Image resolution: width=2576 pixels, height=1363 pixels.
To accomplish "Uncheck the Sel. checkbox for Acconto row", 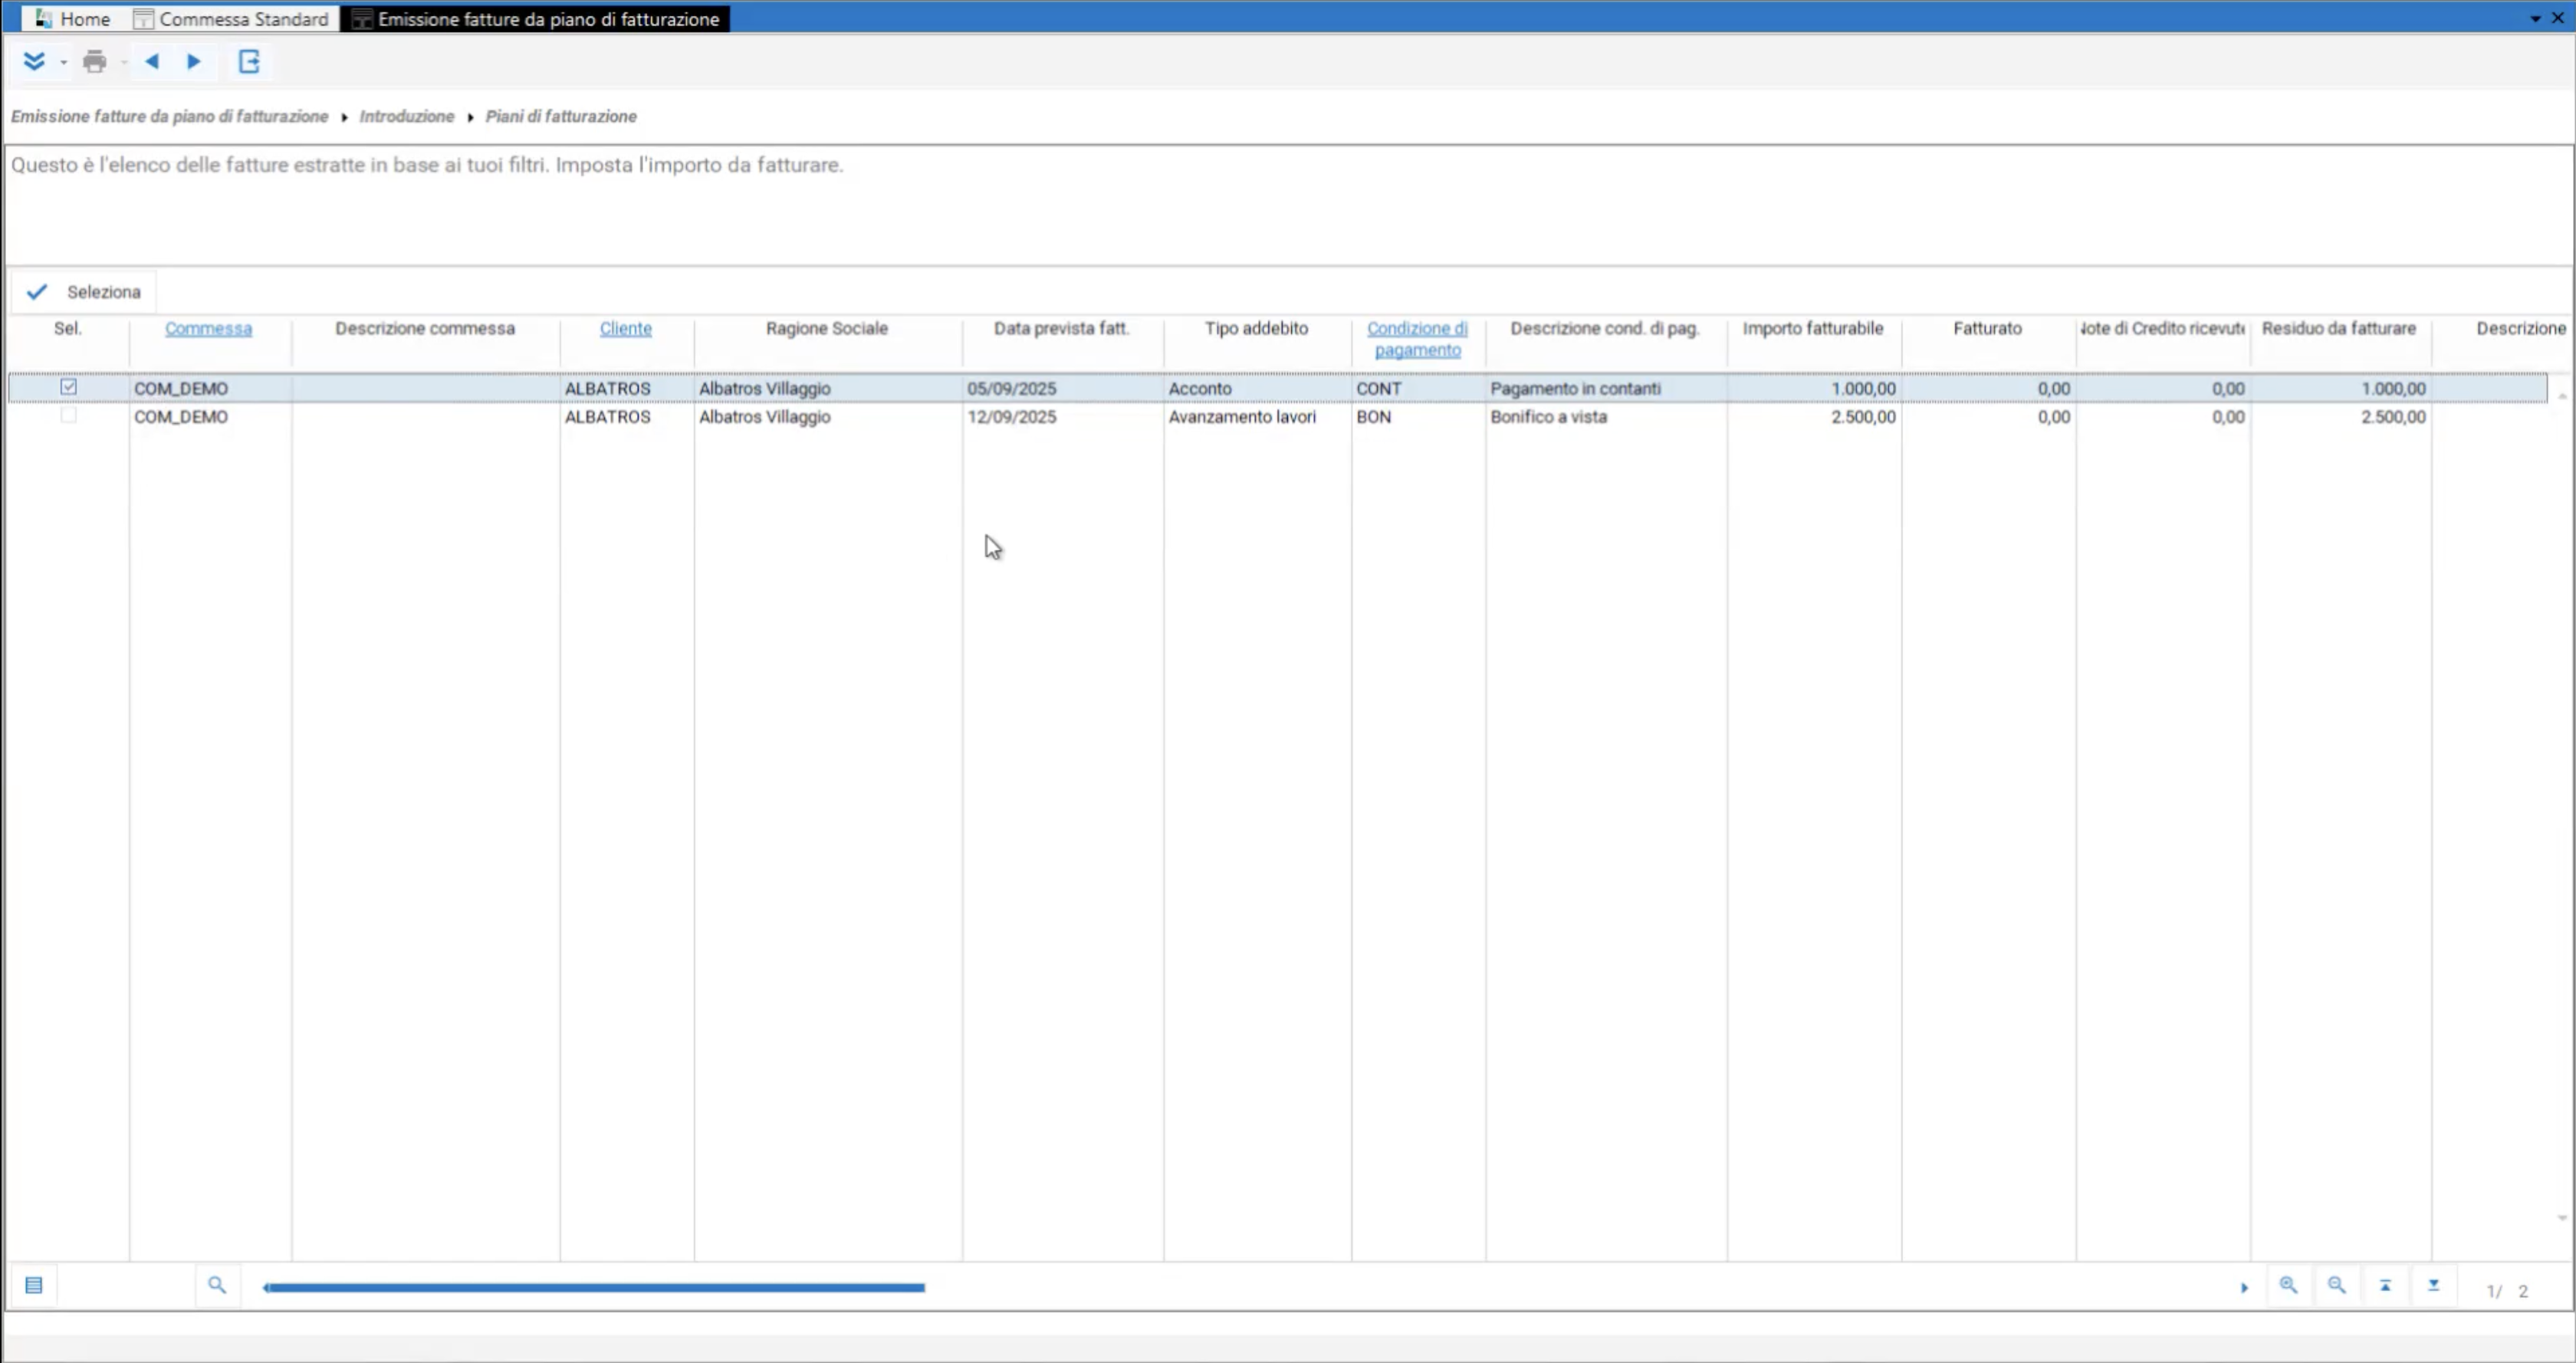I will (68, 387).
